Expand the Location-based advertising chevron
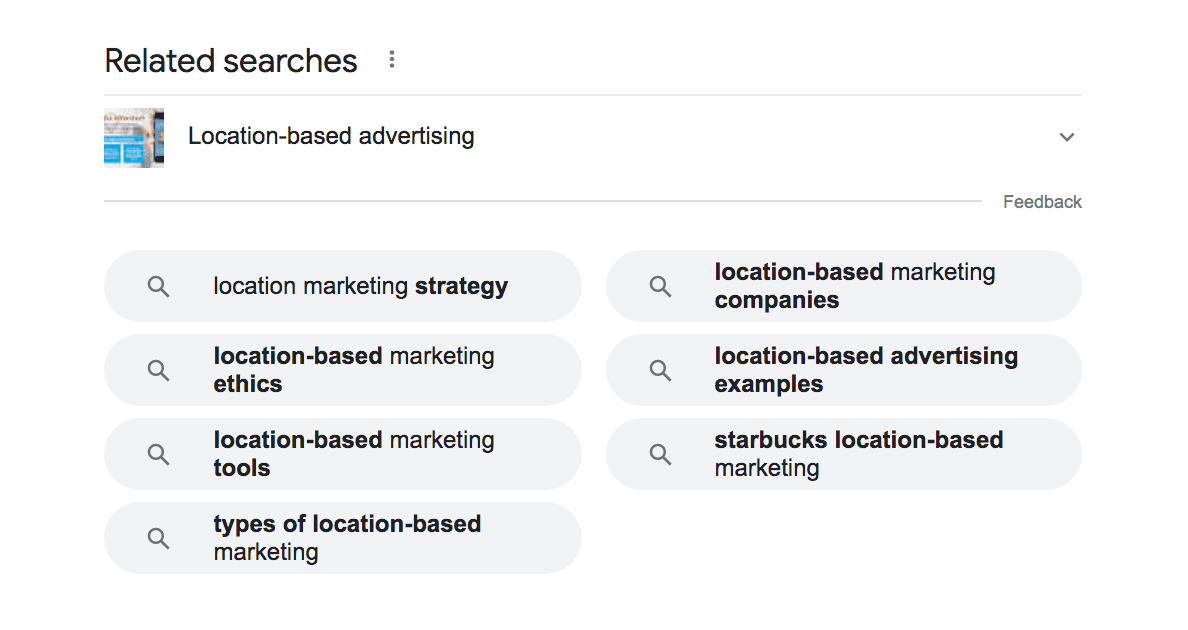 tap(1067, 137)
